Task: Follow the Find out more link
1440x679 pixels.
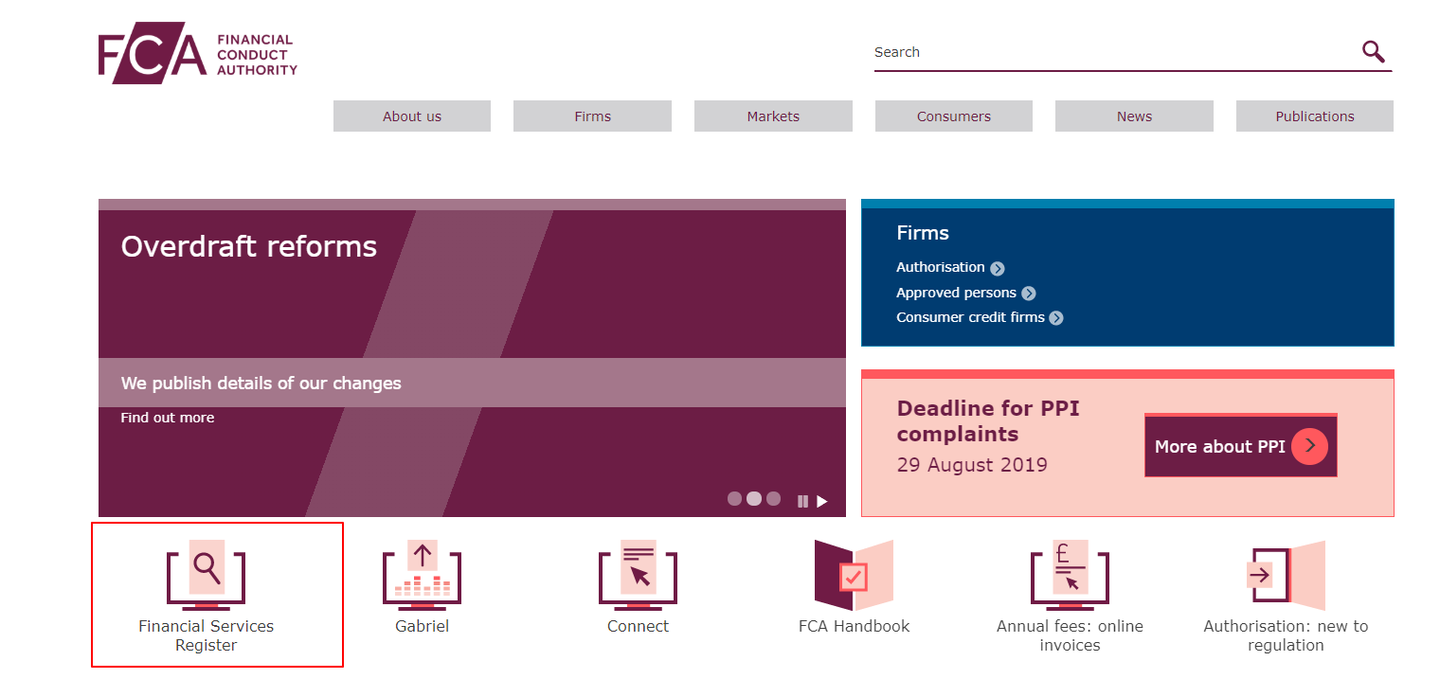Action: point(167,417)
